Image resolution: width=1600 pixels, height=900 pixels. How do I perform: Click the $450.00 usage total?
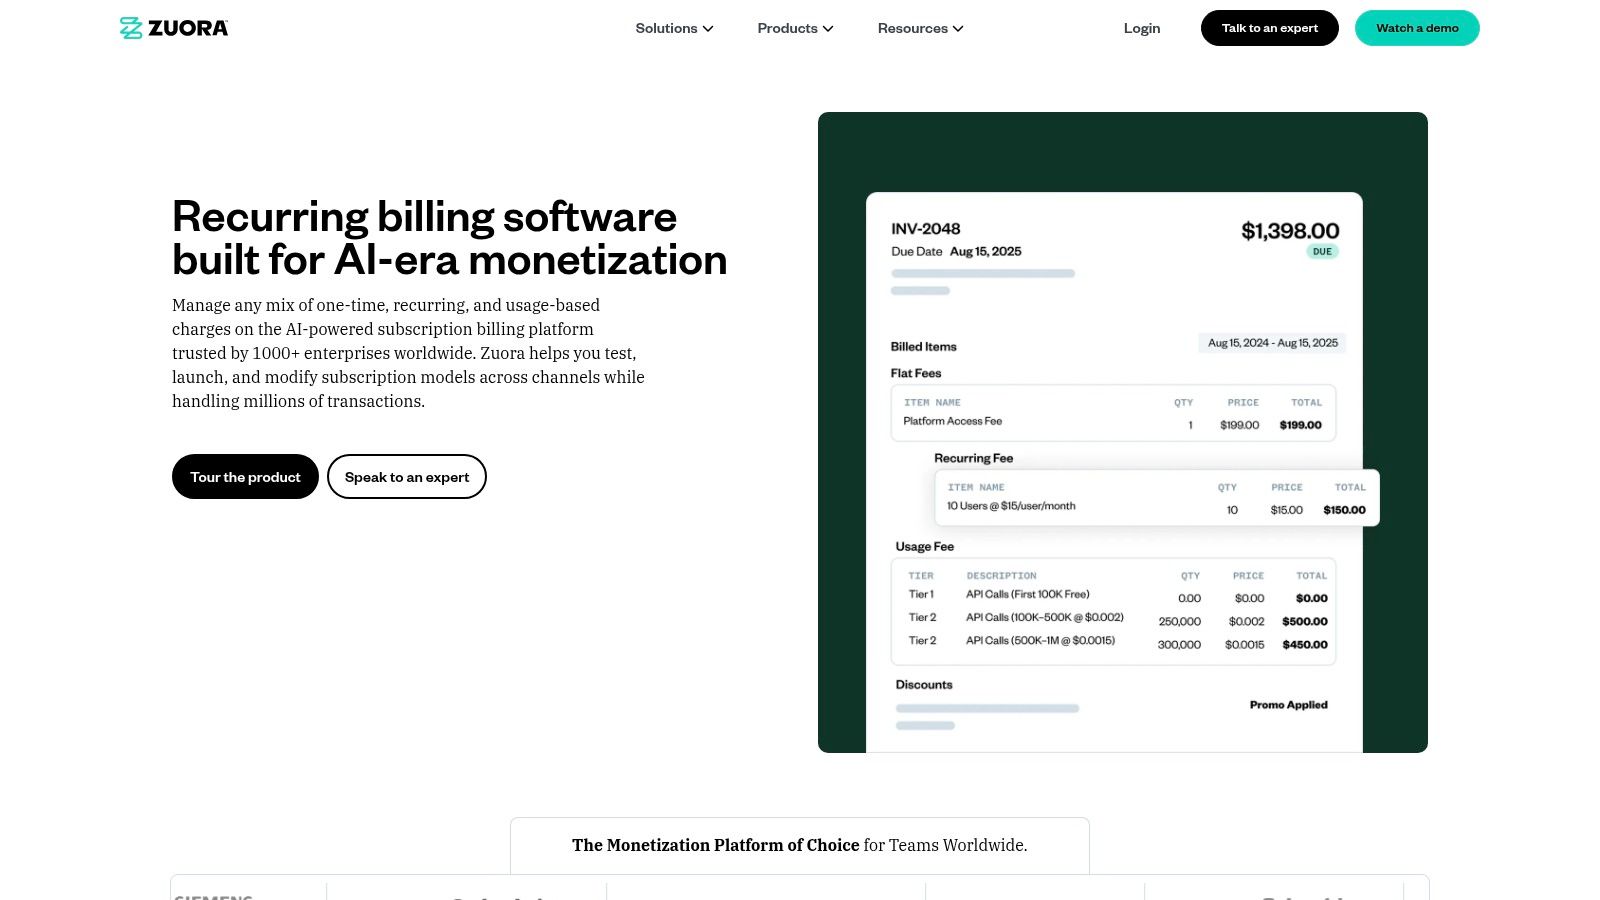pyautogui.click(x=1305, y=644)
